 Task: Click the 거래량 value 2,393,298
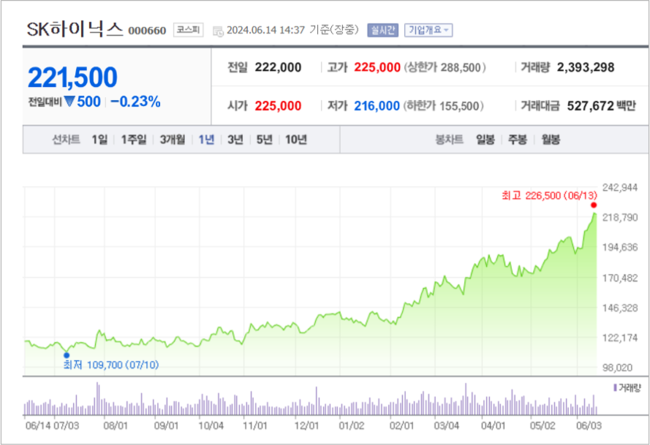(585, 68)
